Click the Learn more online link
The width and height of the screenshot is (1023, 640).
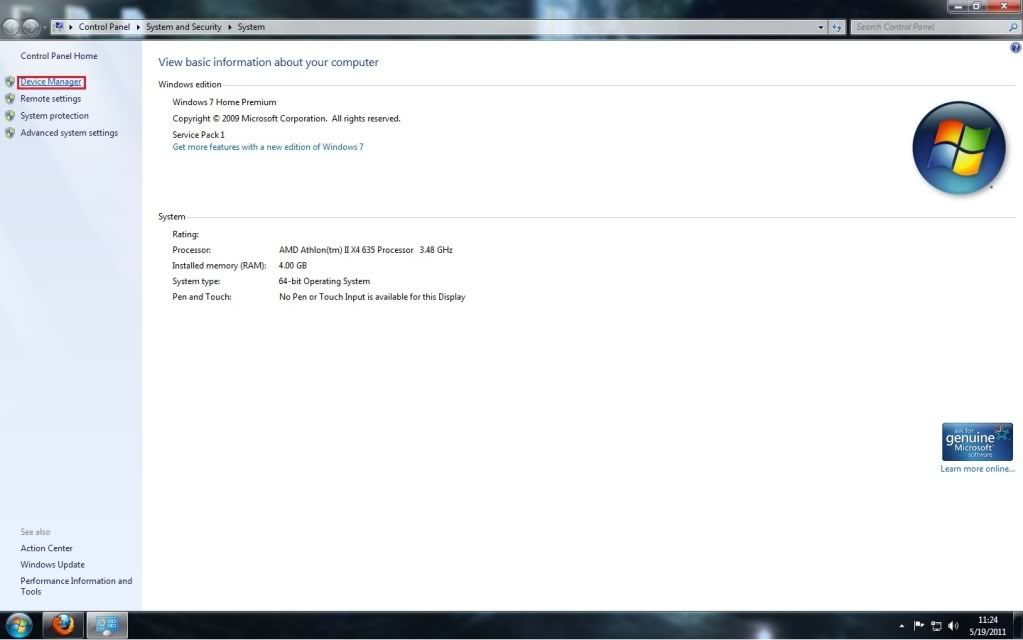977,469
